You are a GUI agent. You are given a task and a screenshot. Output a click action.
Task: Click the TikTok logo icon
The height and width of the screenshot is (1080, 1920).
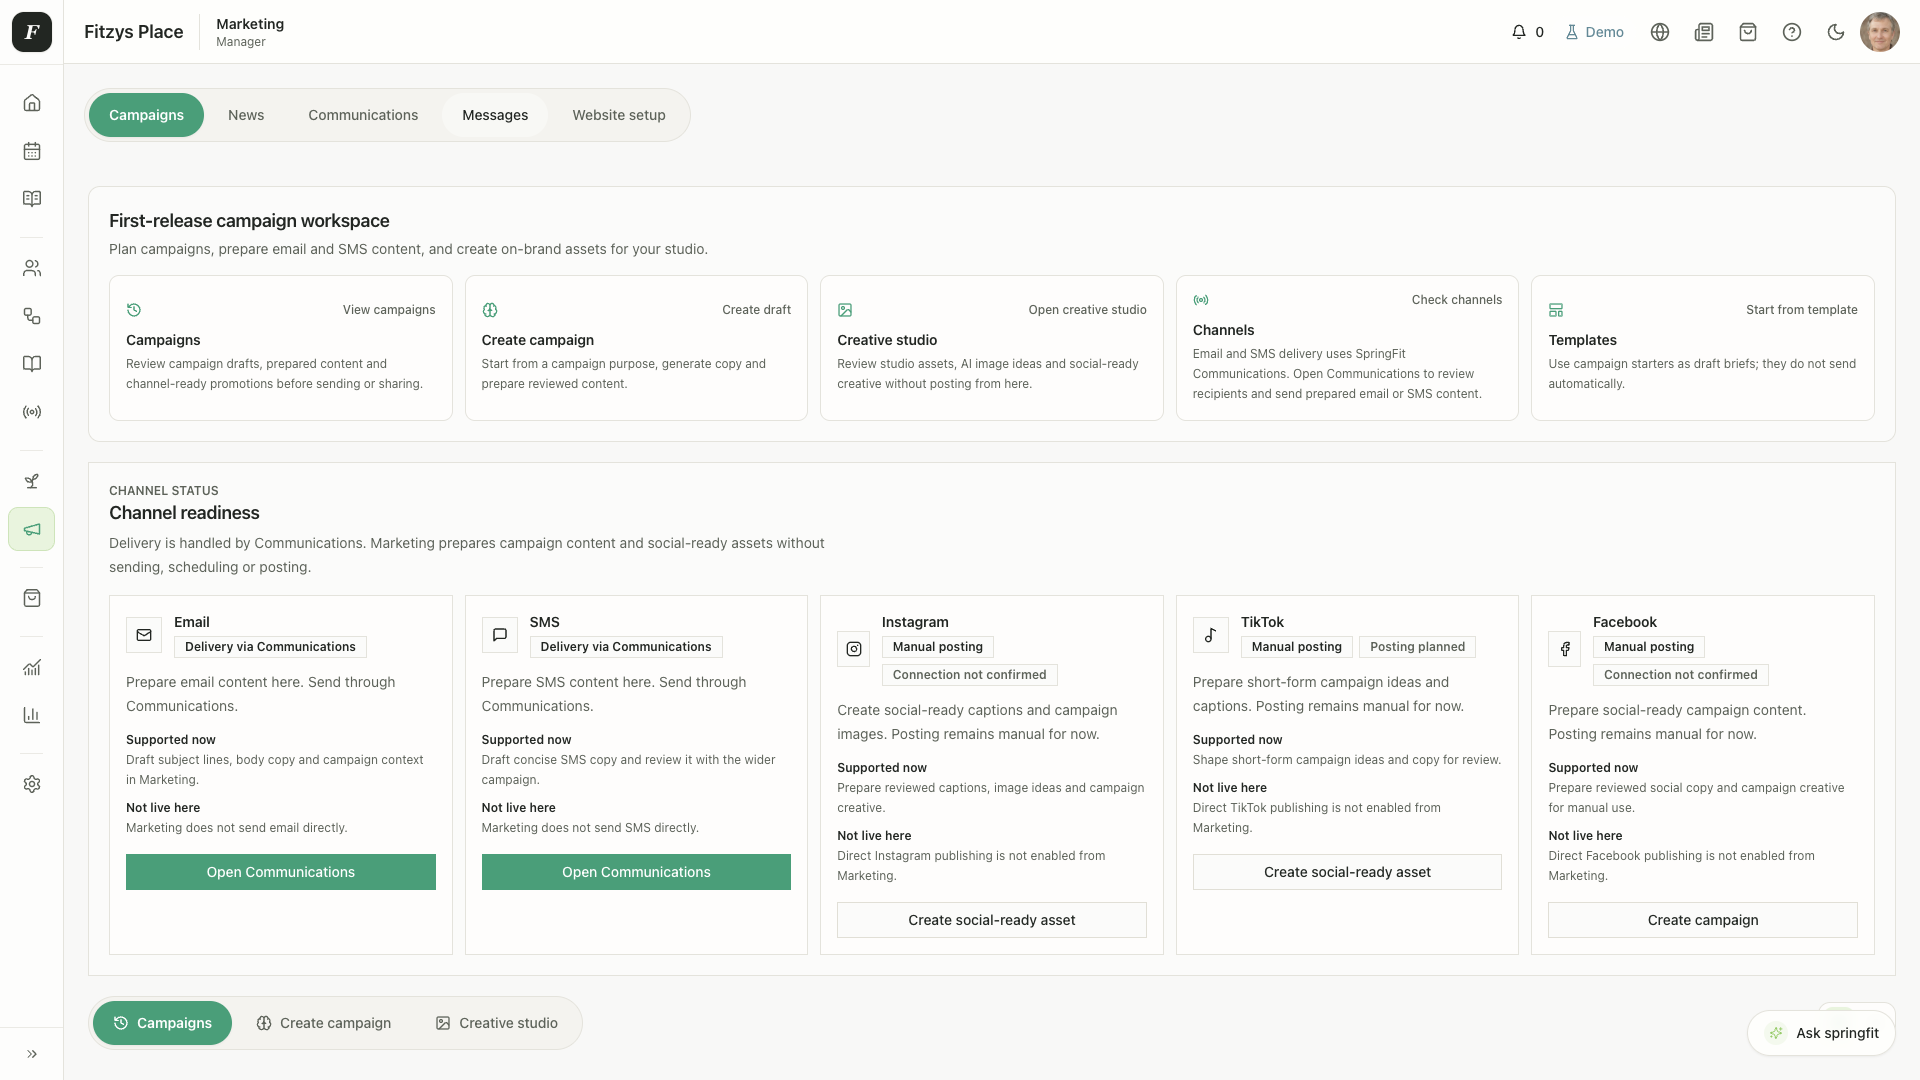1211,635
